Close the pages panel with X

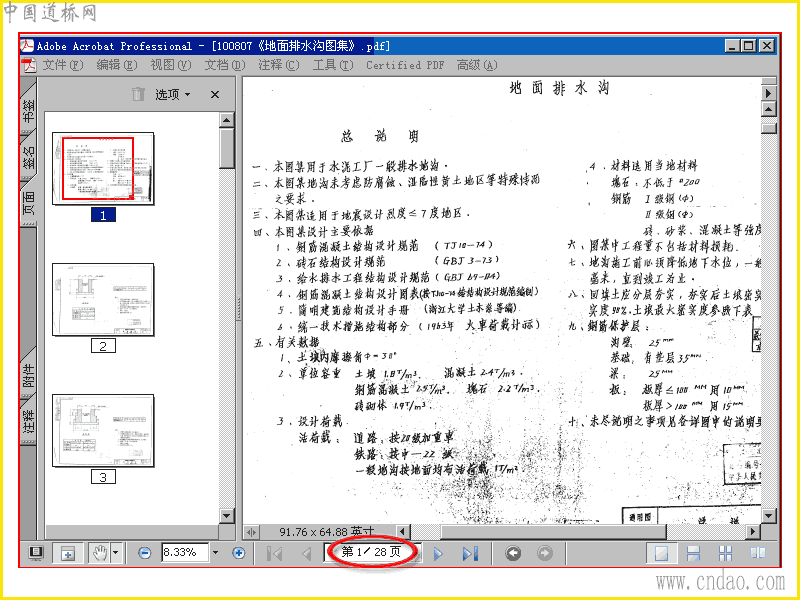[215, 94]
